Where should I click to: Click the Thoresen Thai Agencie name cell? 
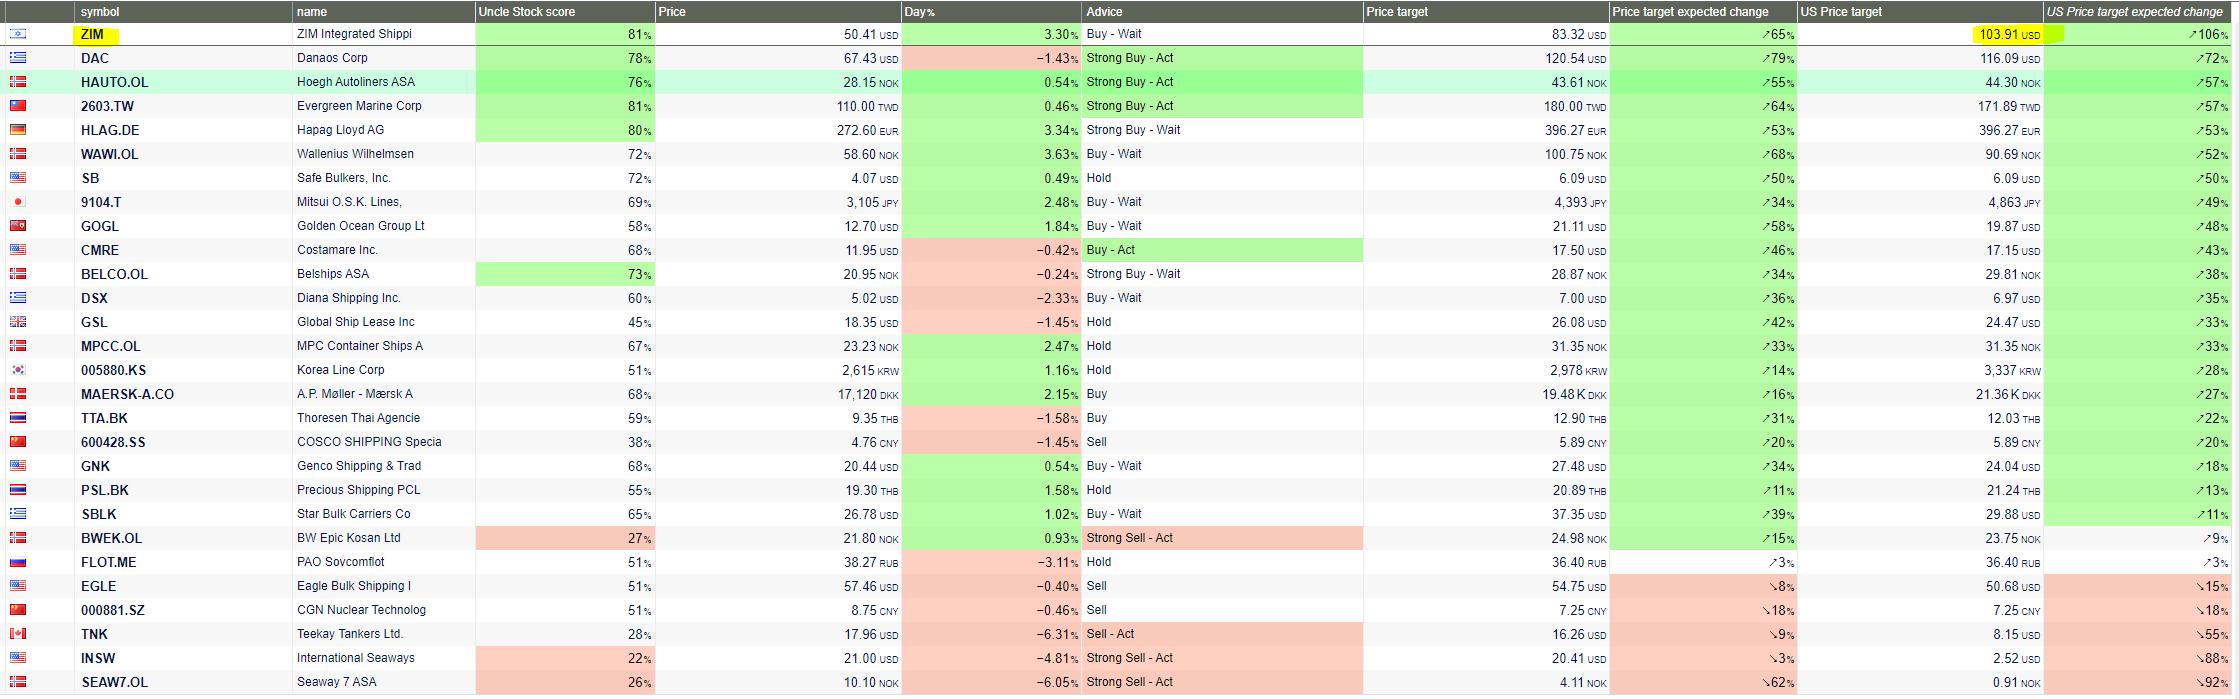[x=384, y=418]
